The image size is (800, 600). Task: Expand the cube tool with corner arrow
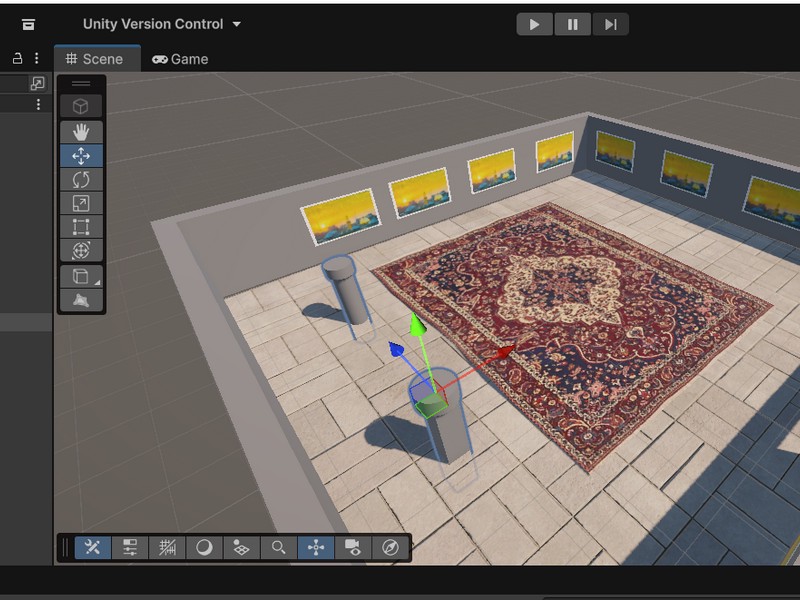point(81,277)
